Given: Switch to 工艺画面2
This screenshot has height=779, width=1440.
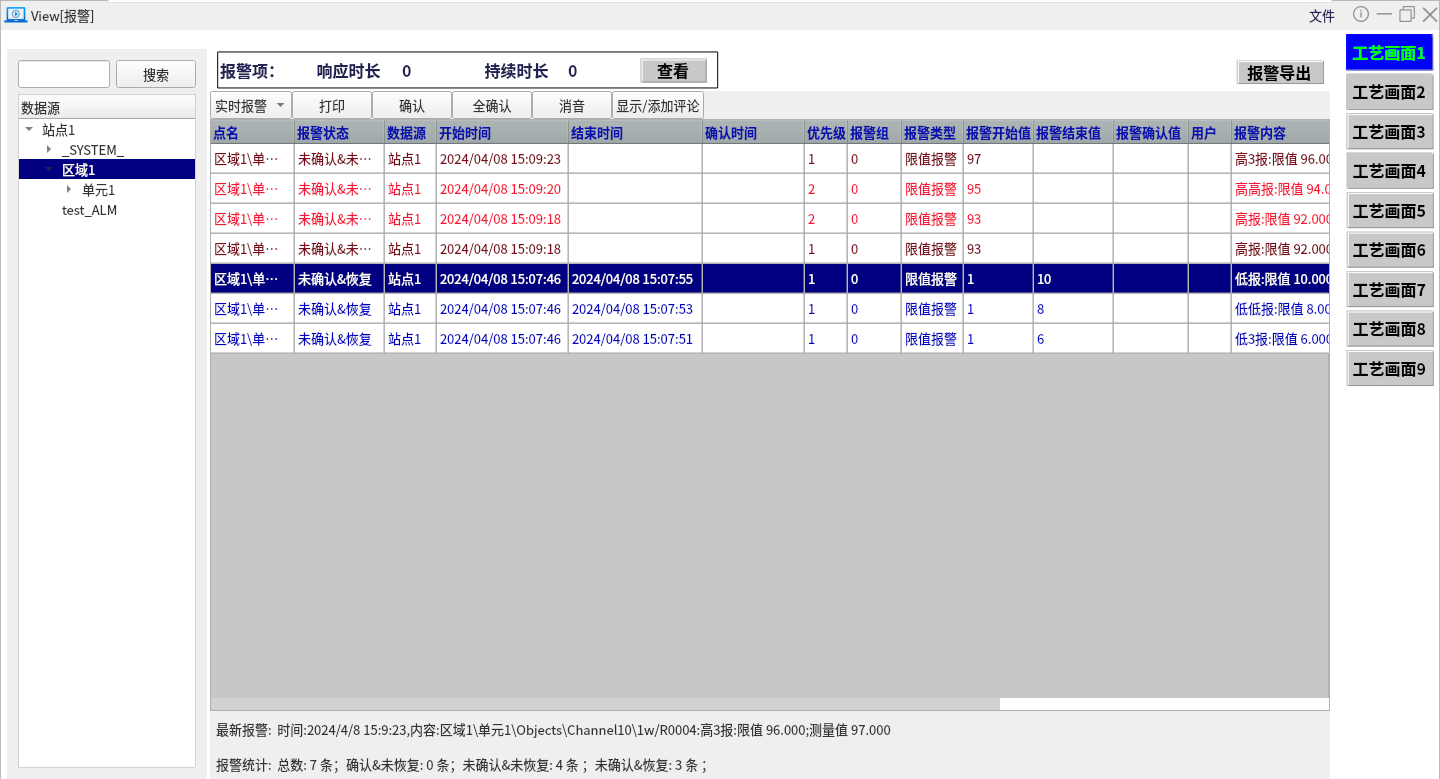Looking at the screenshot, I should tap(1389, 93).
